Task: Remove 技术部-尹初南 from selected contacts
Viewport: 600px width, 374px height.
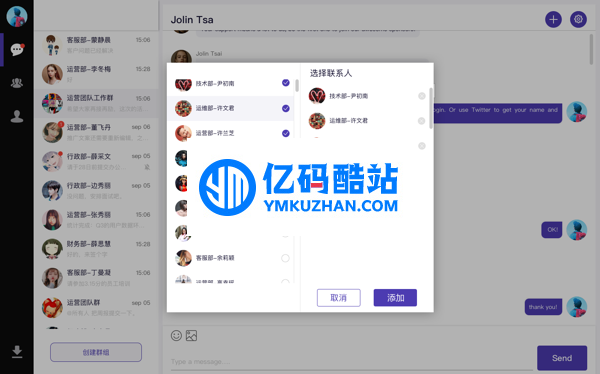Action: 422,96
